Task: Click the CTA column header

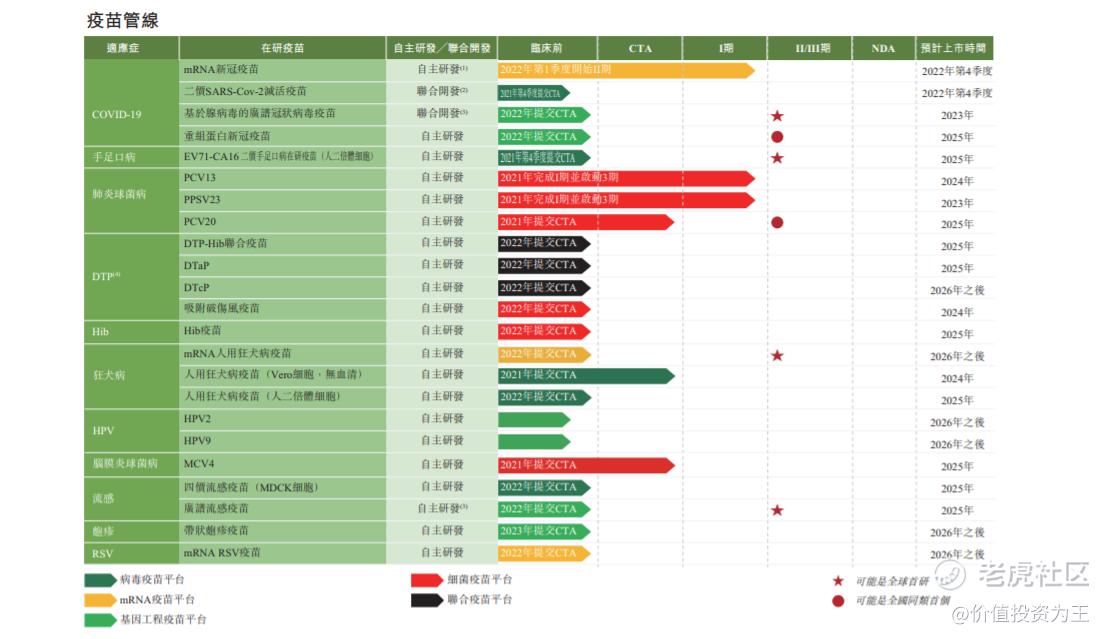Action: tap(640, 48)
